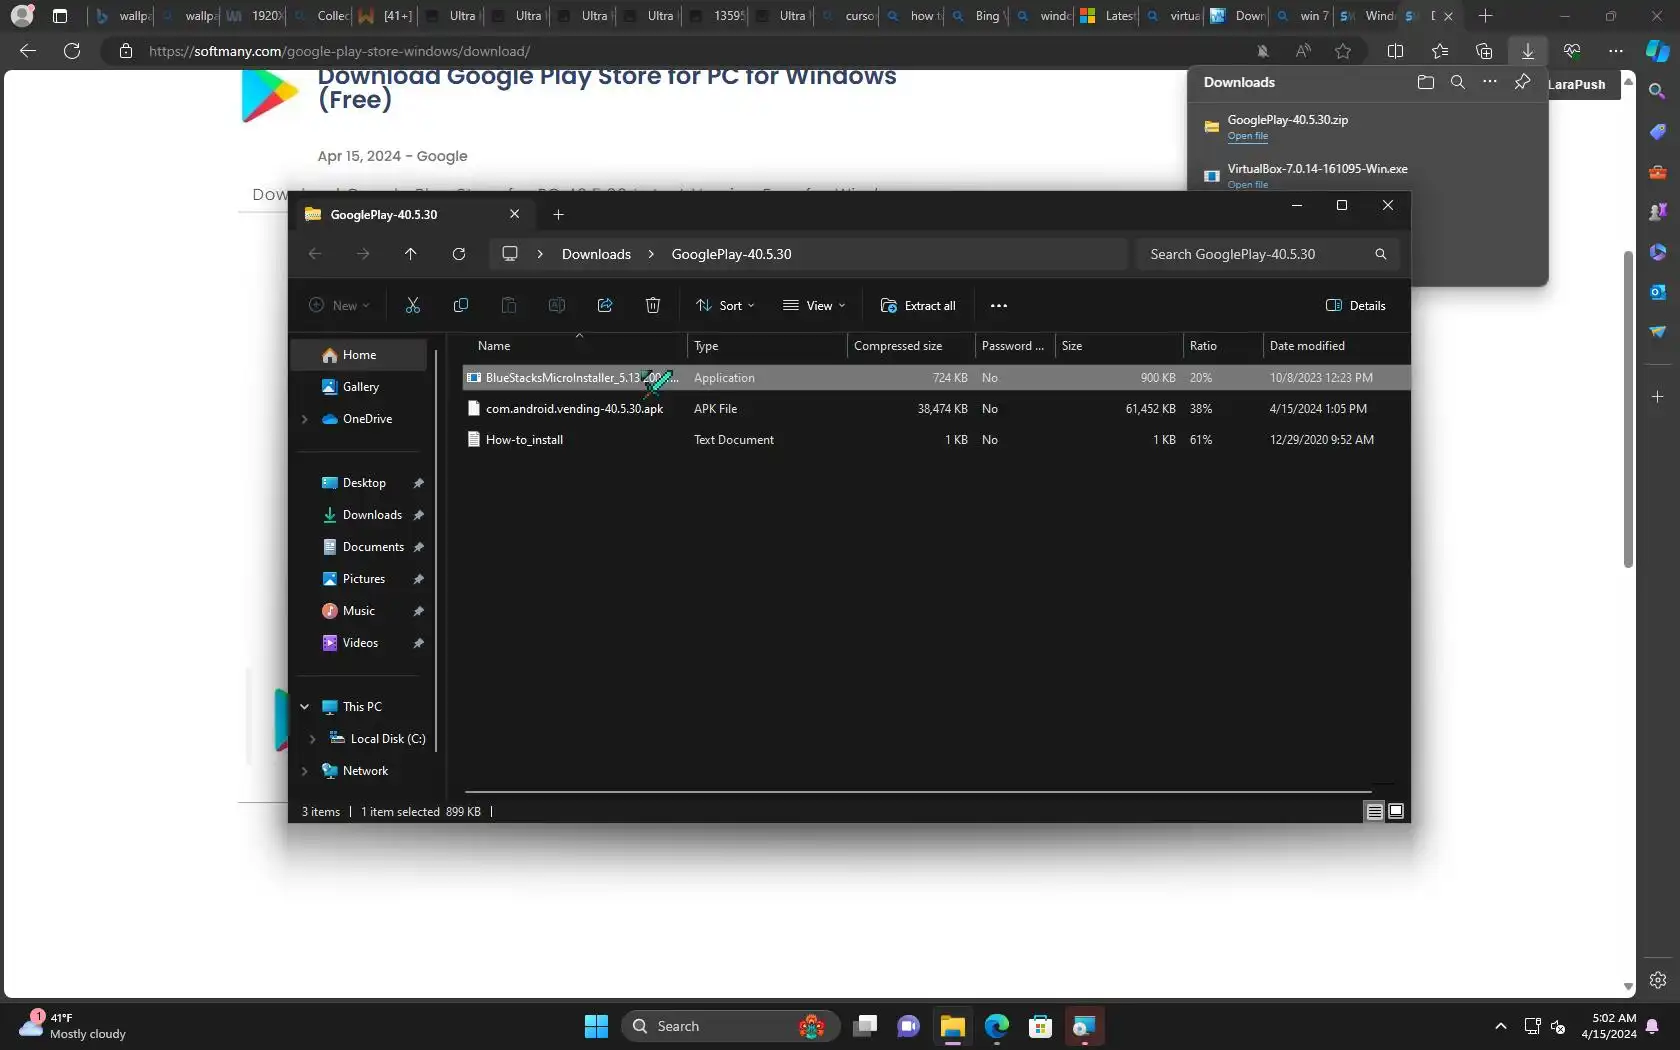Open Pictures in the Explorer sidebar
This screenshot has height=1050, width=1680.
pos(364,579)
